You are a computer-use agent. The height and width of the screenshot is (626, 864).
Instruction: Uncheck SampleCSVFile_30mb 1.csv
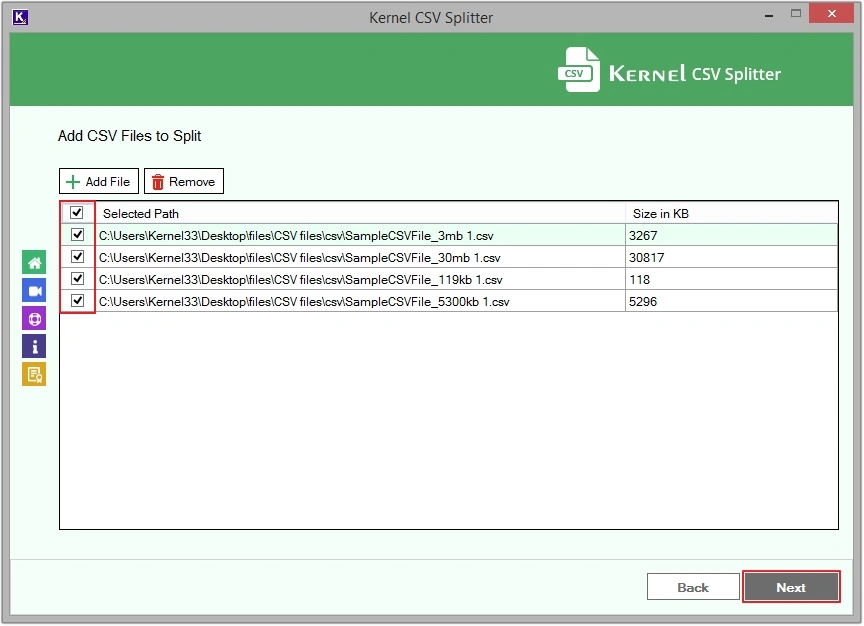click(77, 256)
